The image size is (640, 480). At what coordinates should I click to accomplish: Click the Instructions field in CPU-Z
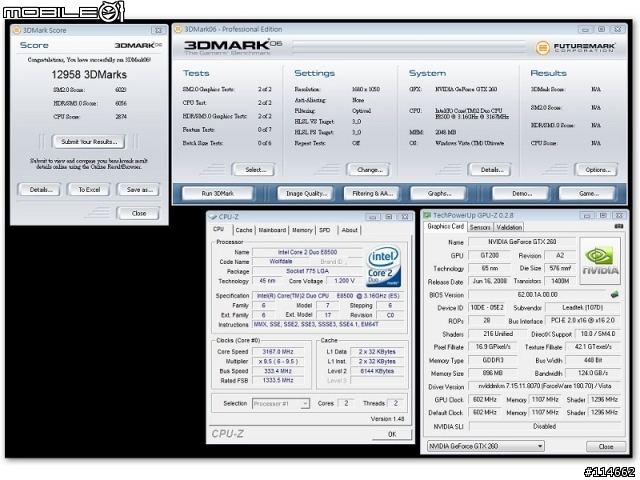coord(328,324)
